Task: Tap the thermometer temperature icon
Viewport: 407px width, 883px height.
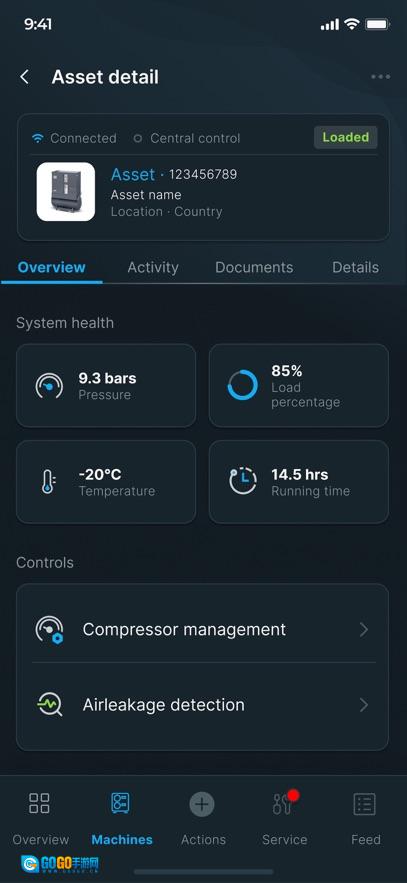Action: tap(48, 481)
